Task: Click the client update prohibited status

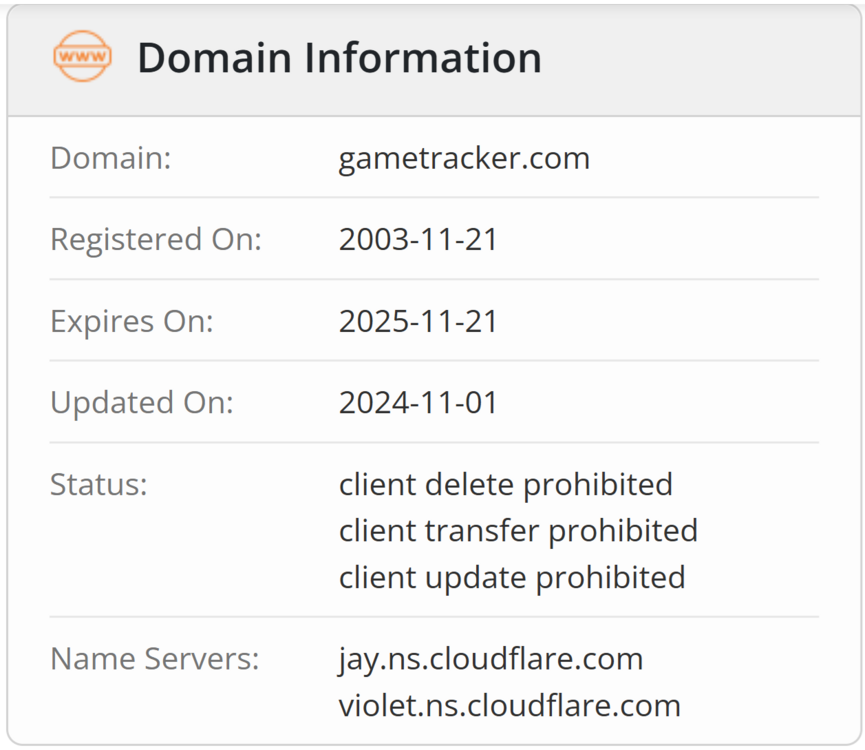Action: [x=512, y=577]
